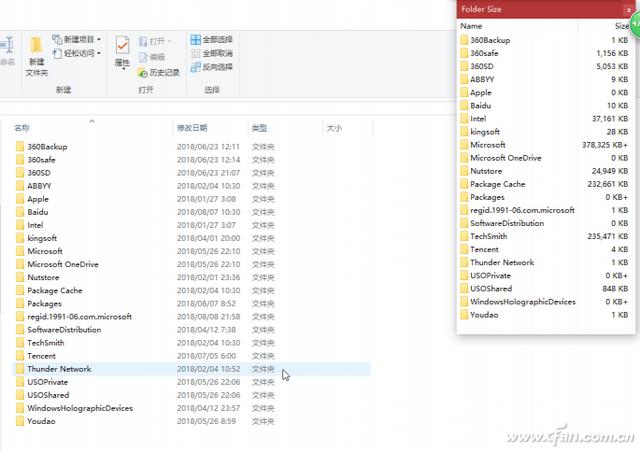Screen dimensions: 640x452
Task: Close the Folder Size window
Action: 629,9
